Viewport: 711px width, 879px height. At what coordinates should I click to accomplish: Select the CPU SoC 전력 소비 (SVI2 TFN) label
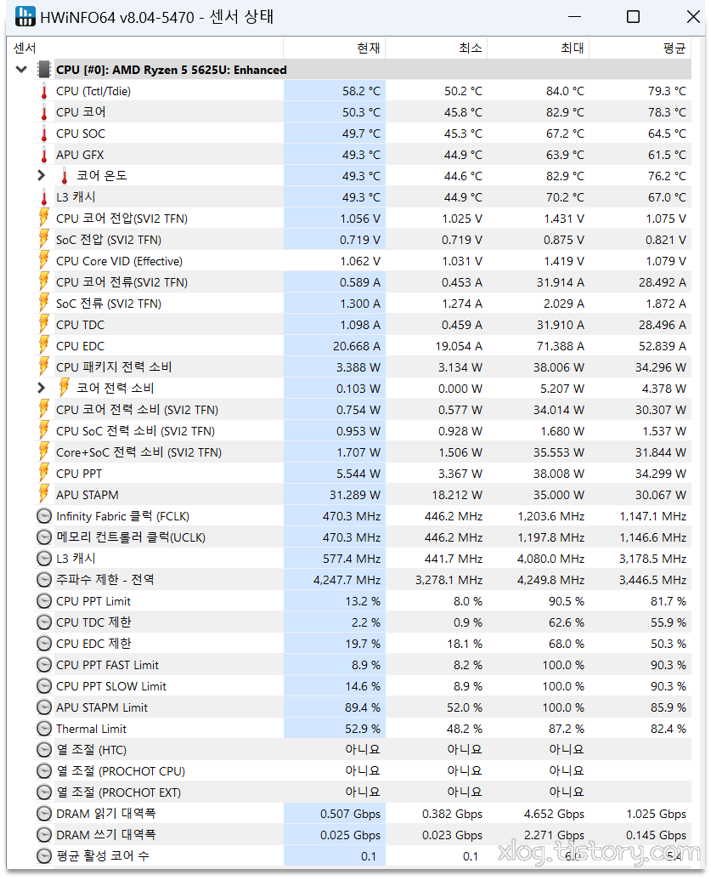[x=135, y=431]
